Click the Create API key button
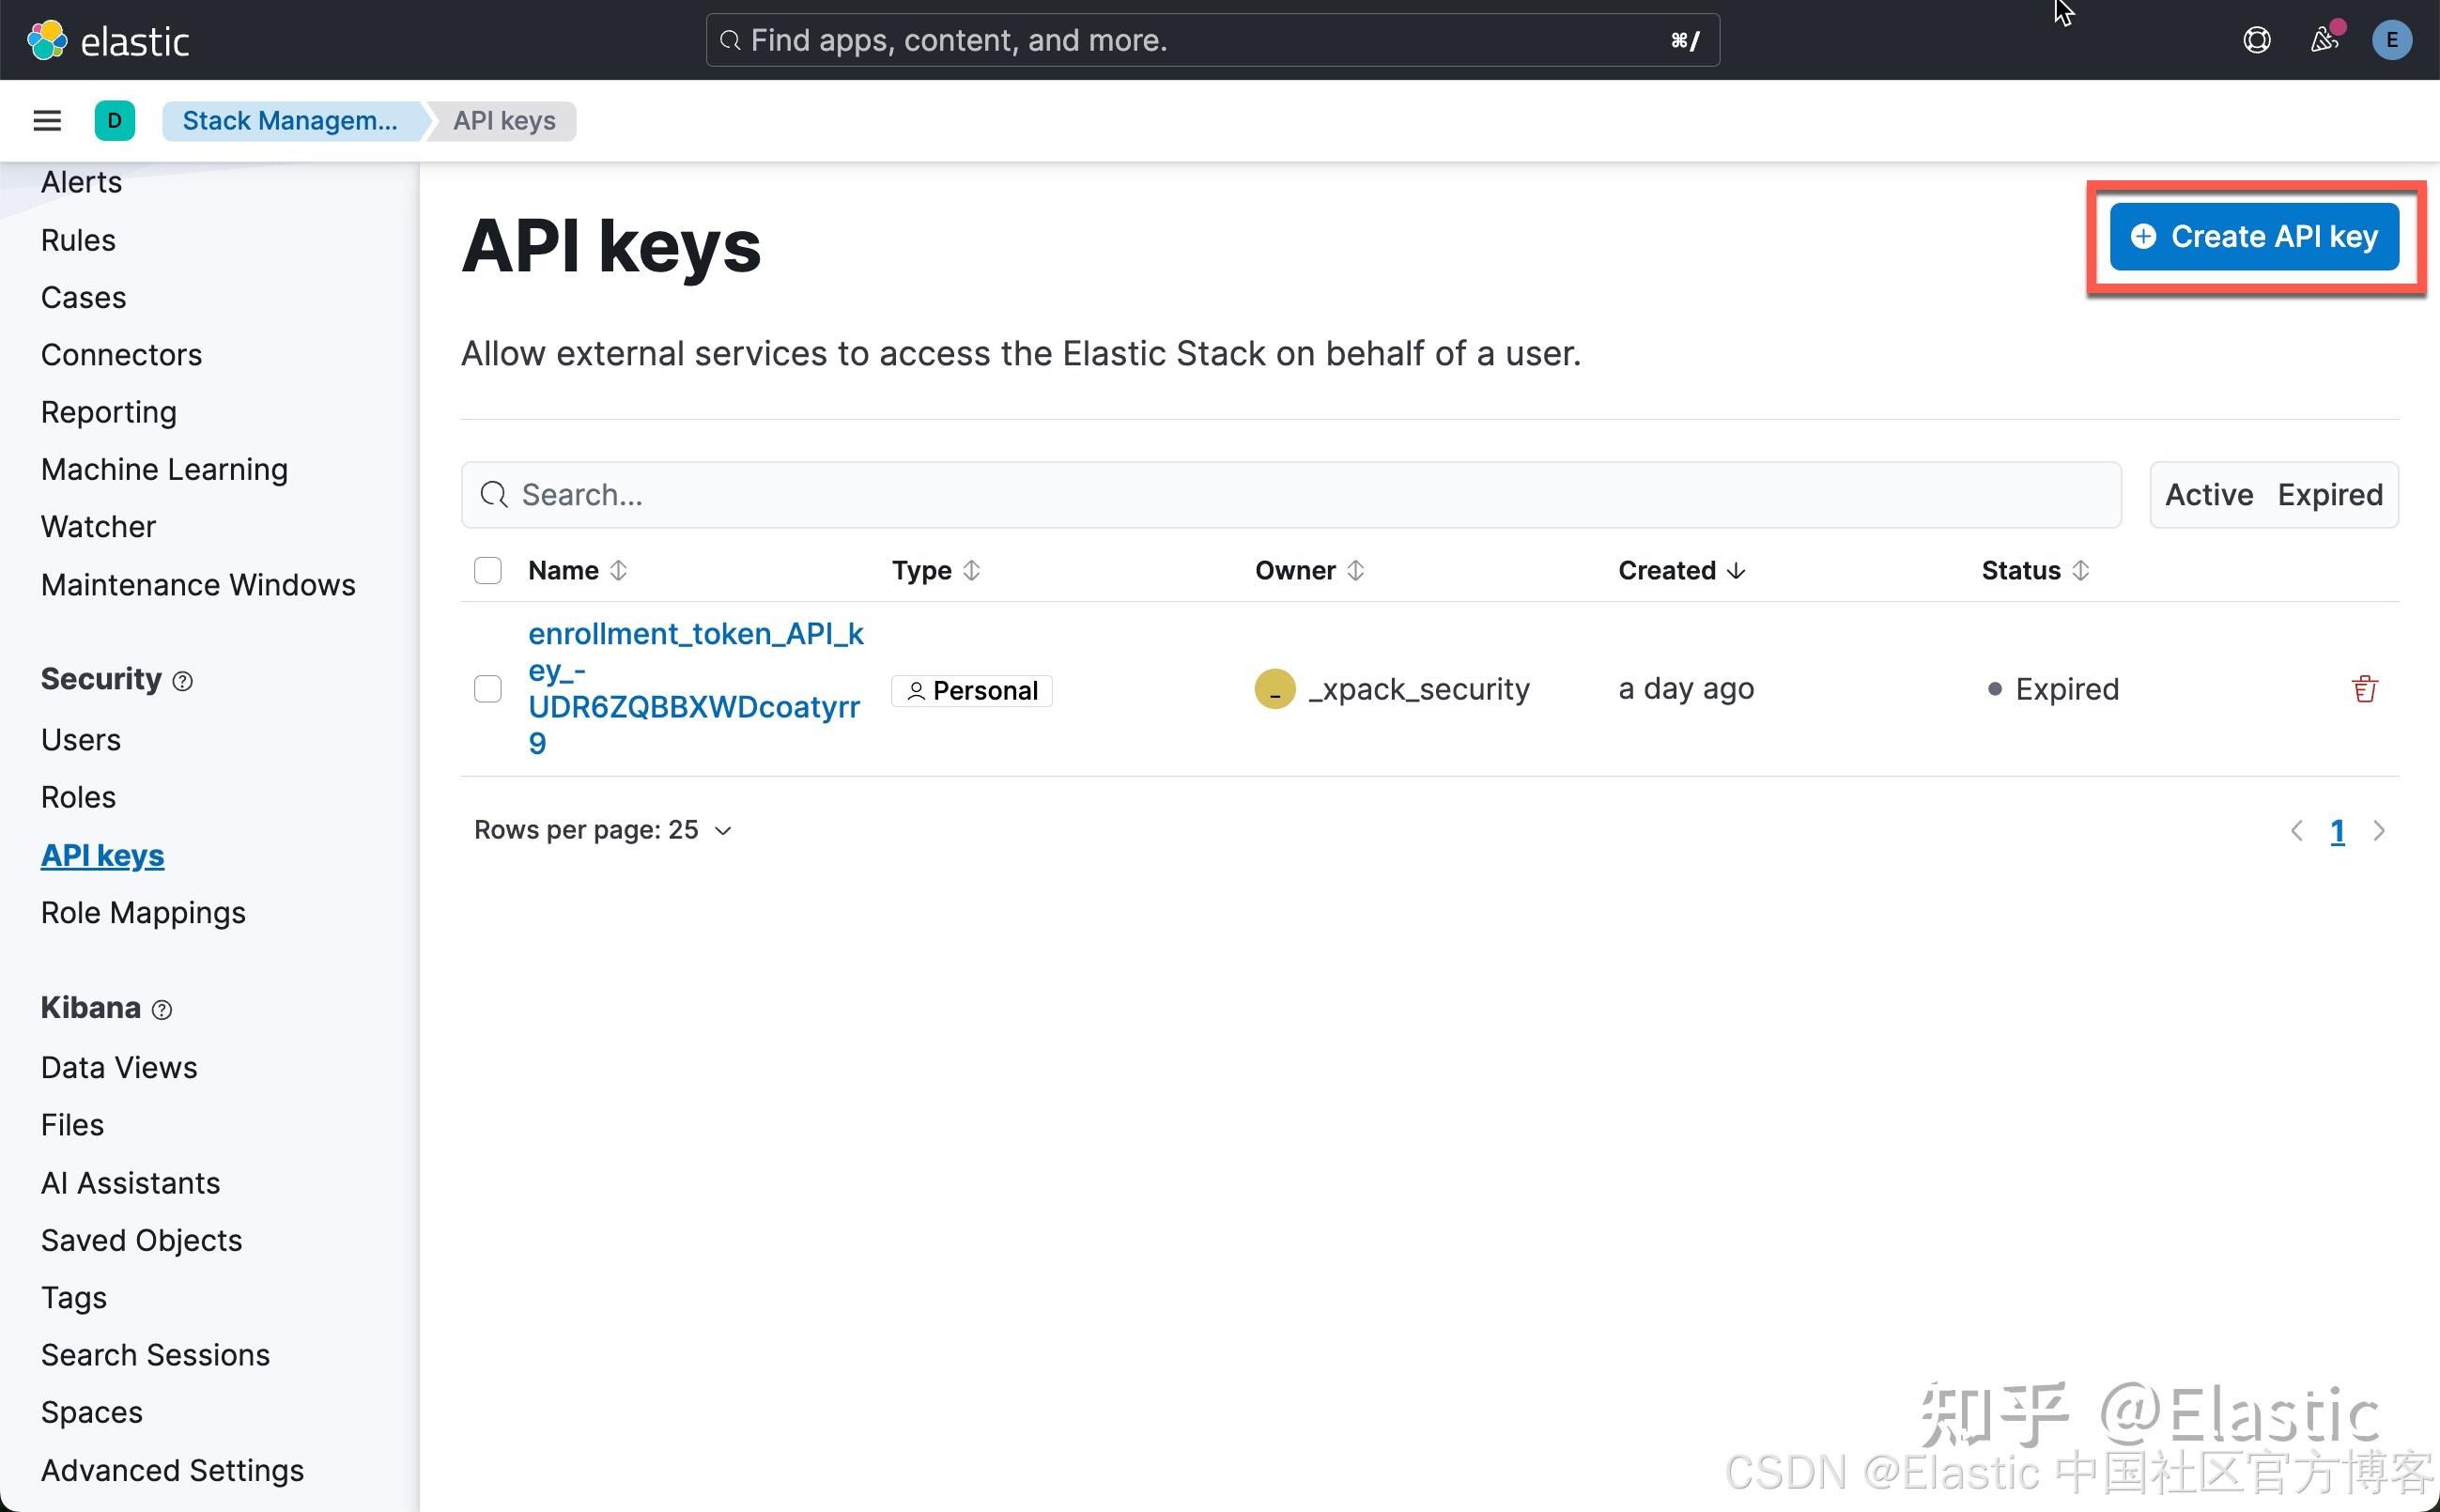Screen dimensions: 2440x1512 (x=2253, y=237)
